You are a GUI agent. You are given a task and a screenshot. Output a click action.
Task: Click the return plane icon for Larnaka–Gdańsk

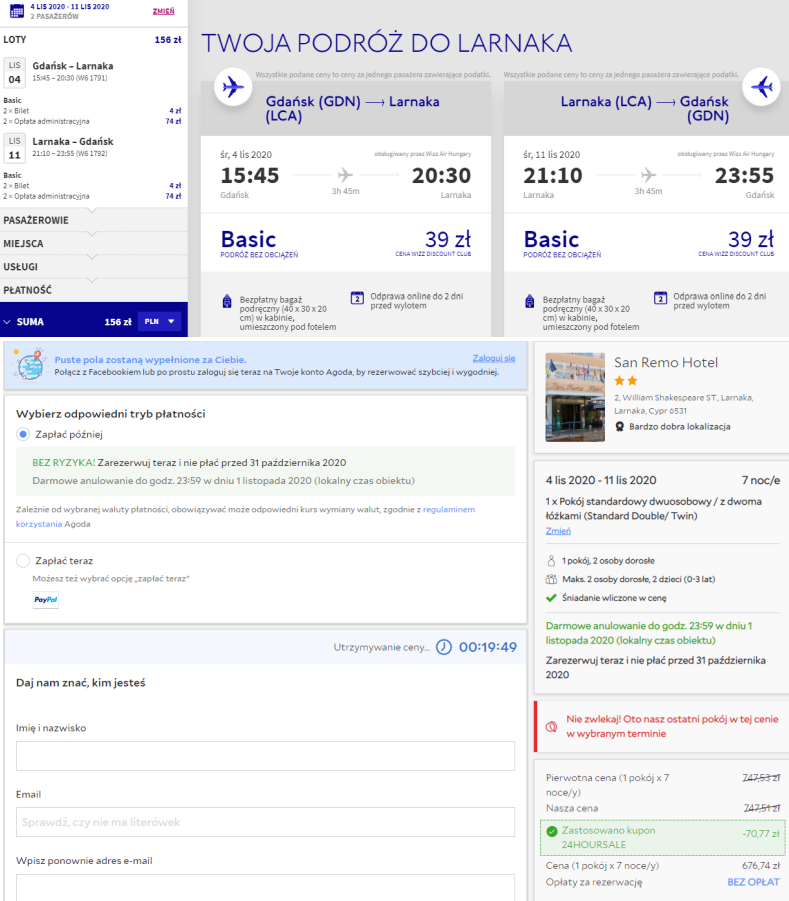tap(761, 87)
